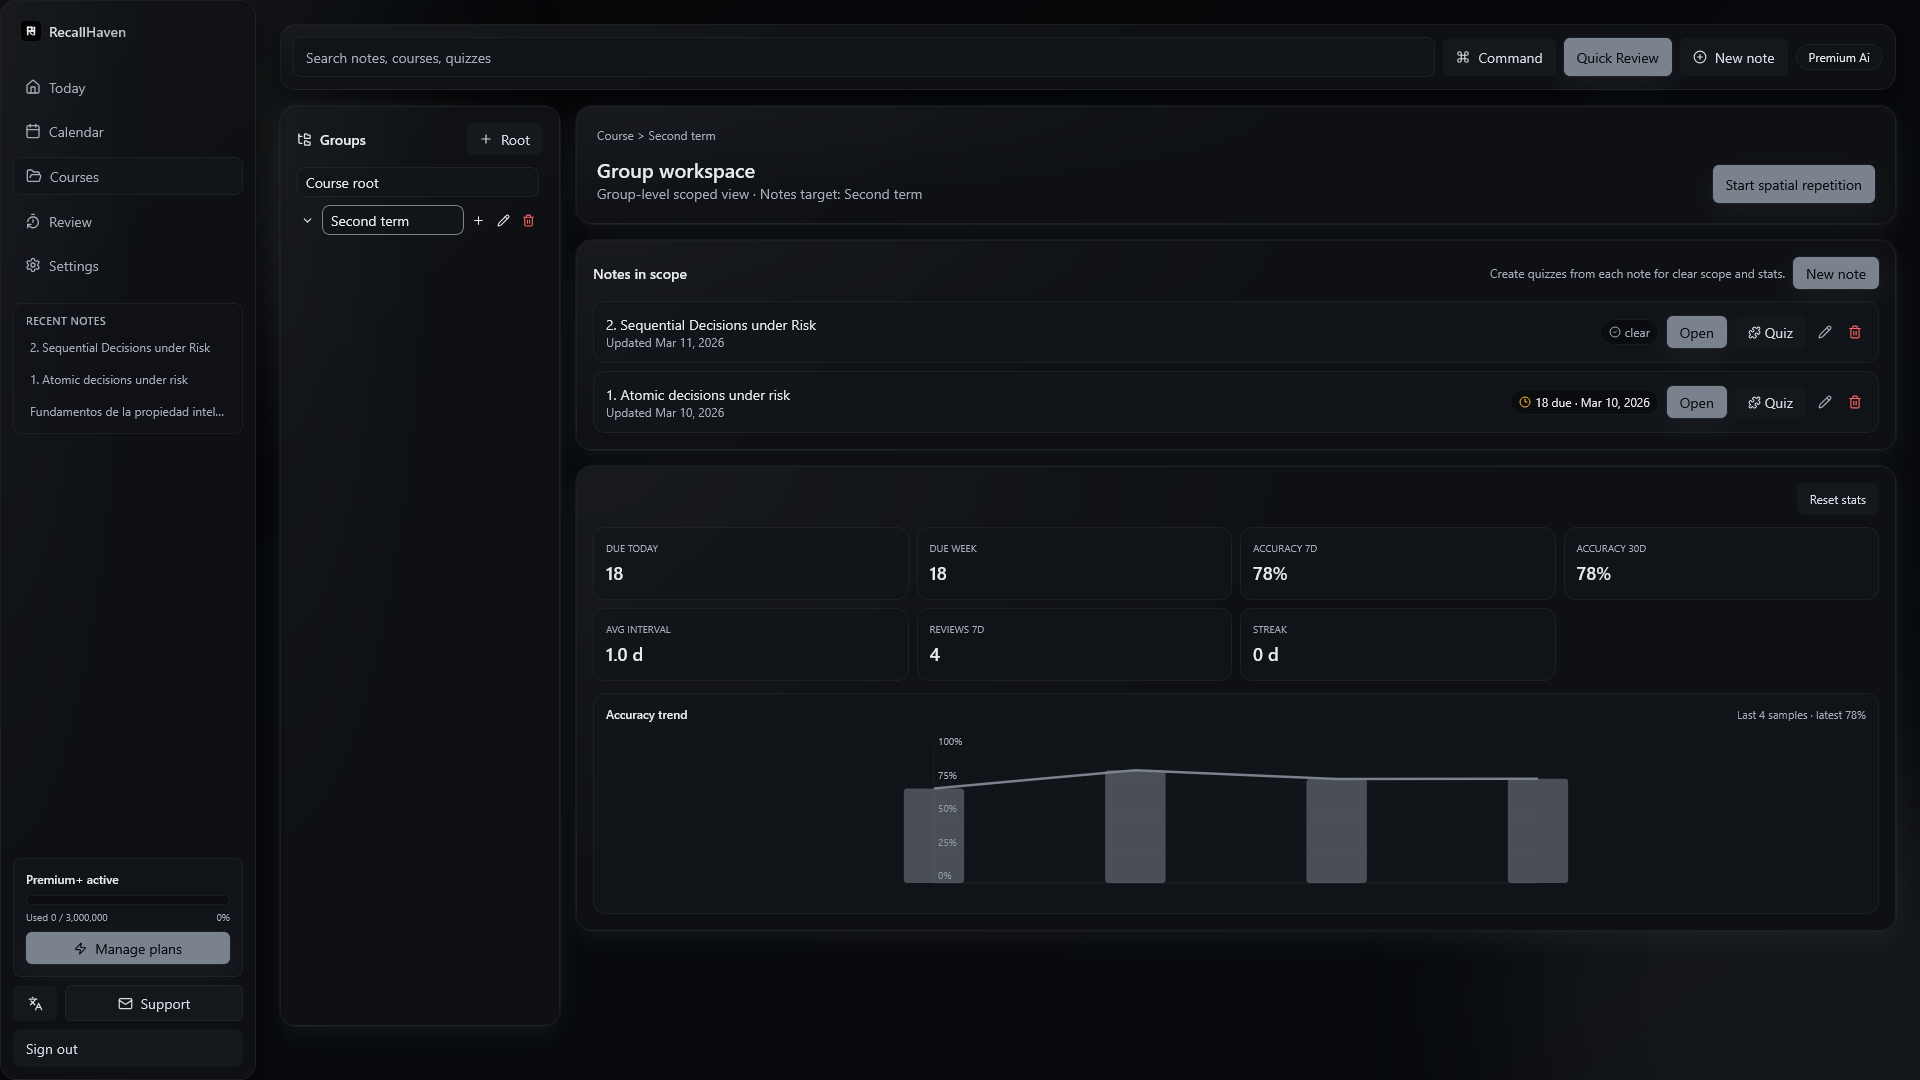Open the Second term breadcrumb link
This screenshot has height=1080, width=1920.
point(681,135)
